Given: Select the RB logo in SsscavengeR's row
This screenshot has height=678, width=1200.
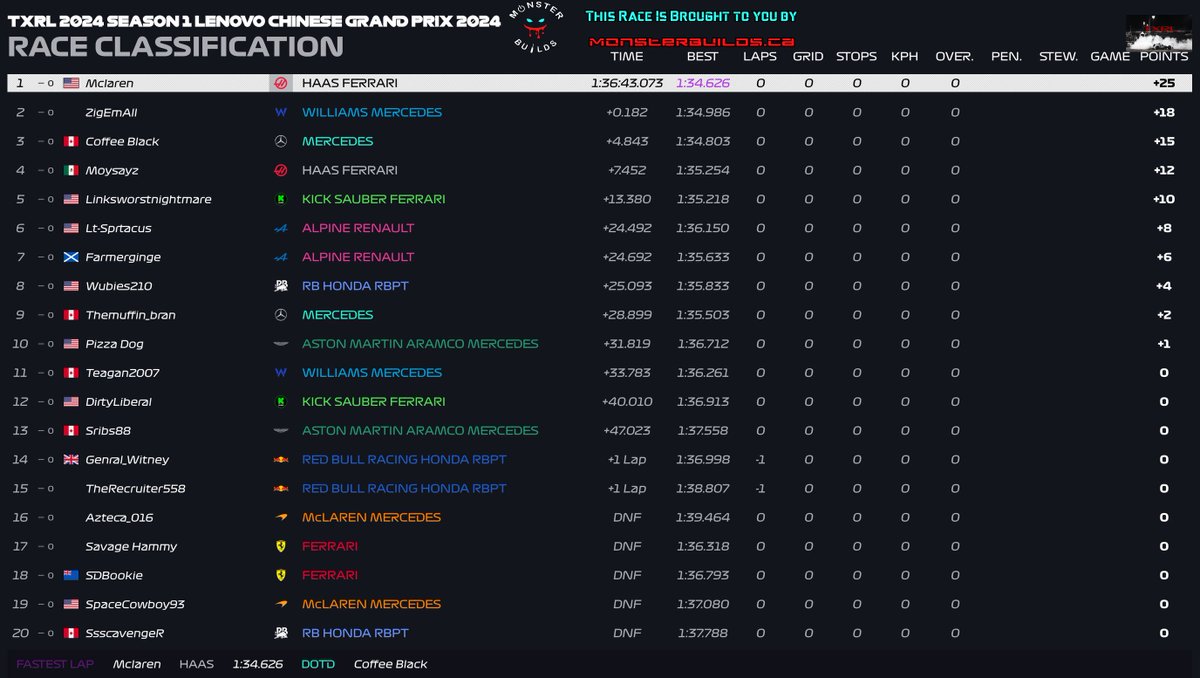Looking at the screenshot, I should 281,633.
